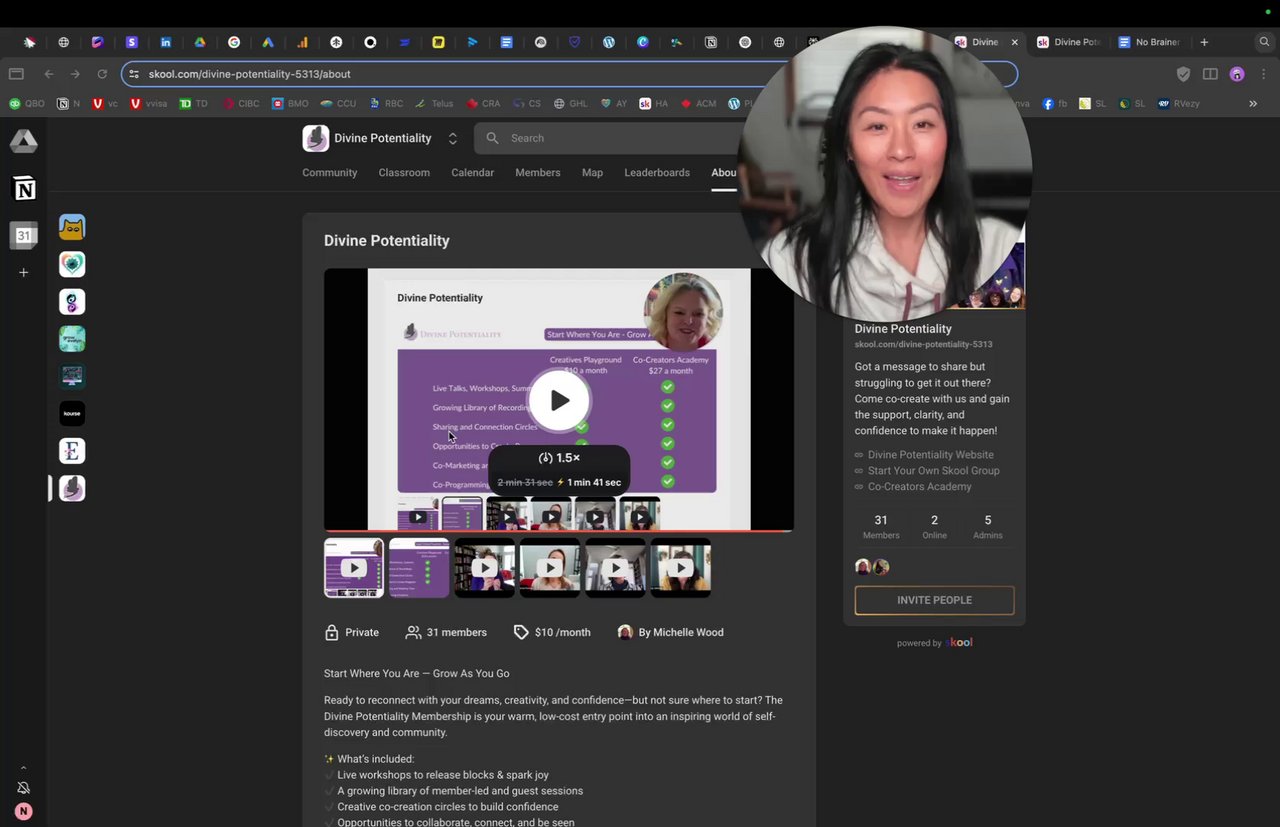Image resolution: width=1280 pixels, height=827 pixels.
Task: Click the Divine Potentiality group logo in header
Action: [x=316, y=138]
